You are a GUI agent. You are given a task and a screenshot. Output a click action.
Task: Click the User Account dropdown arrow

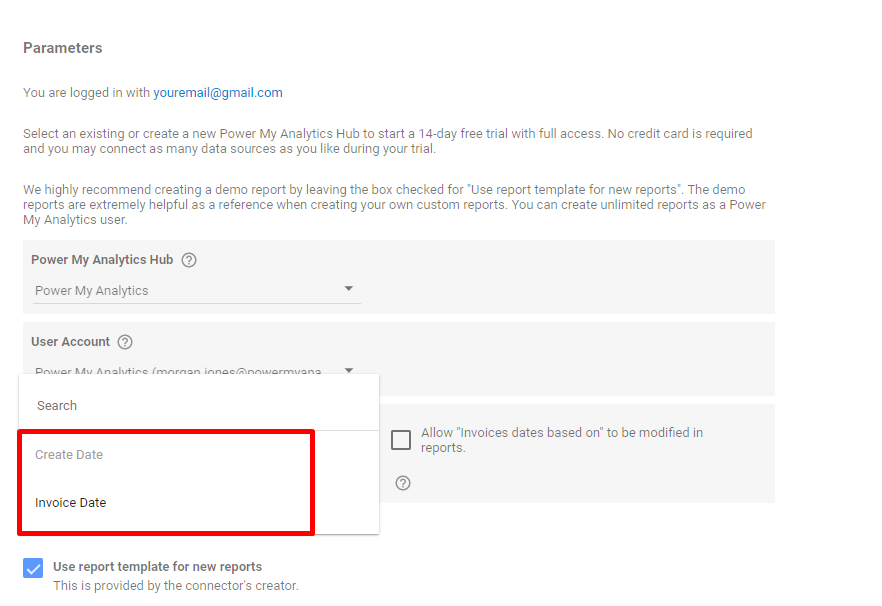pos(349,370)
